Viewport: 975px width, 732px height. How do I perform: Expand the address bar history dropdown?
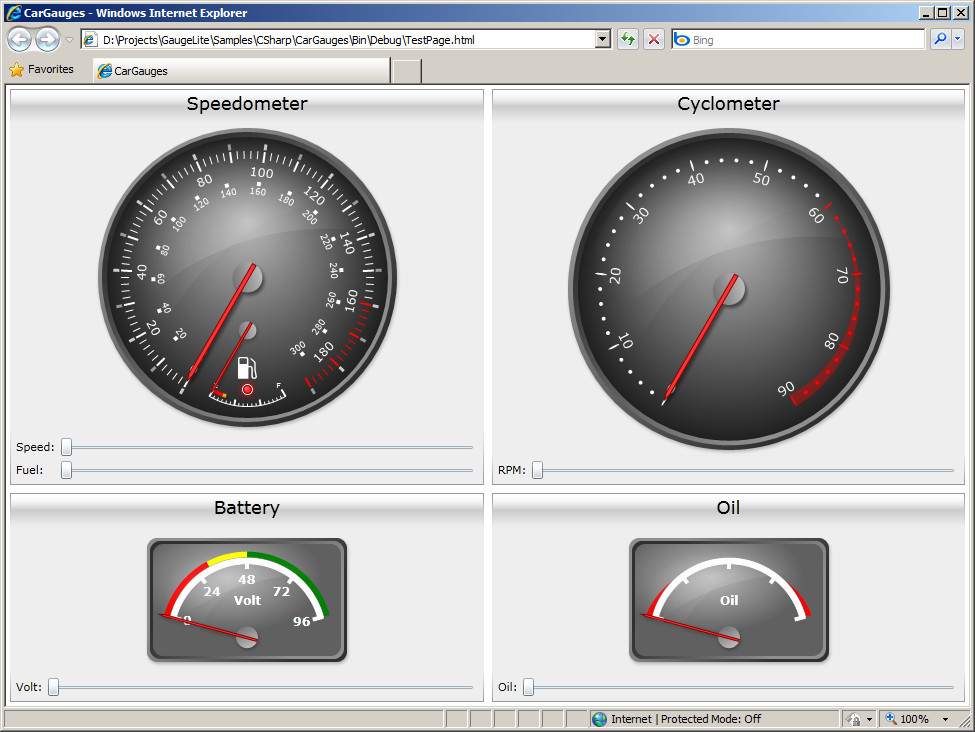click(602, 39)
